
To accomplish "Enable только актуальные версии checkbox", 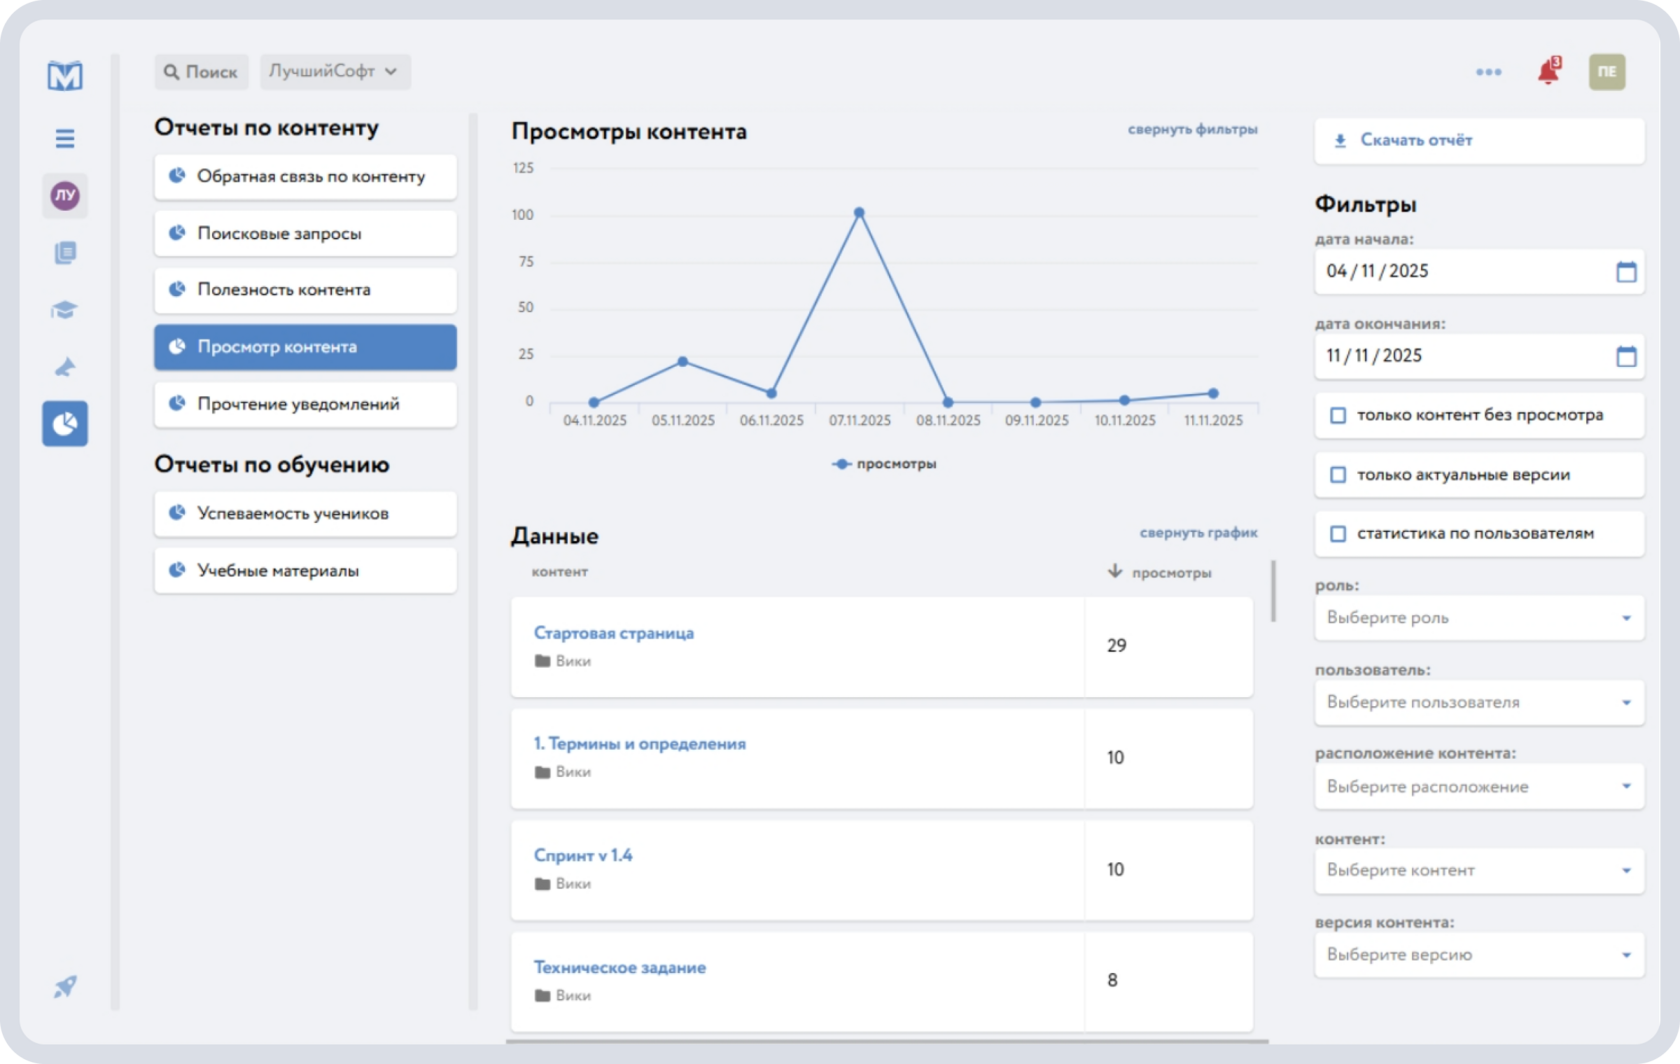I will pos(1338,475).
